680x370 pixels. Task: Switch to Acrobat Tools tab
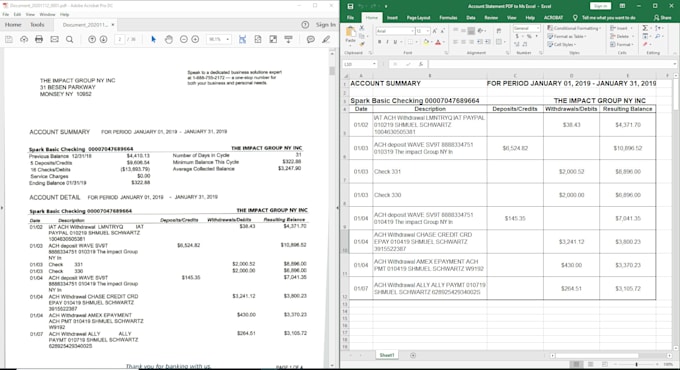pos(37,25)
